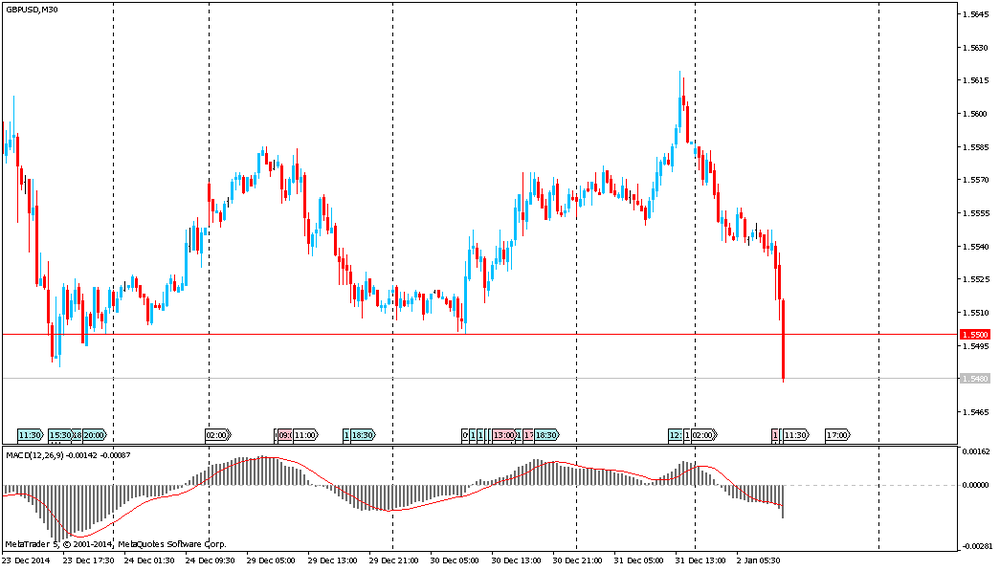This screenshot has width=1000, height=571.
Task: Open the 11:00 economic event marker
Action: pyautogui.click(x=305, y=435)
